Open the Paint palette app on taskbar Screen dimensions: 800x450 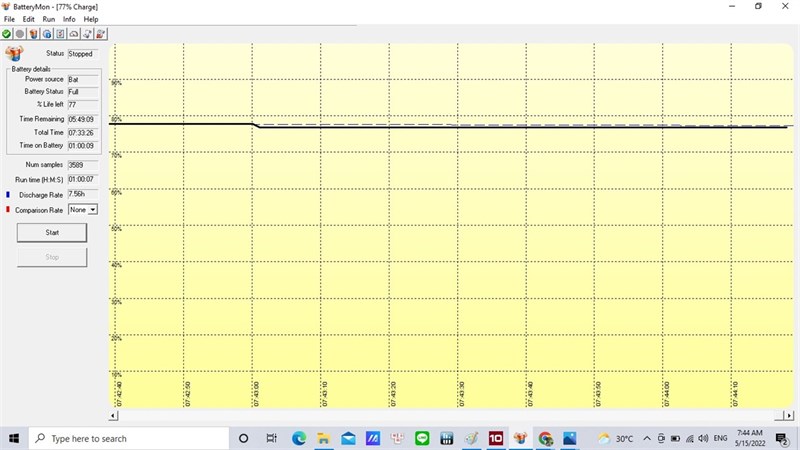[x=471, y=438]
